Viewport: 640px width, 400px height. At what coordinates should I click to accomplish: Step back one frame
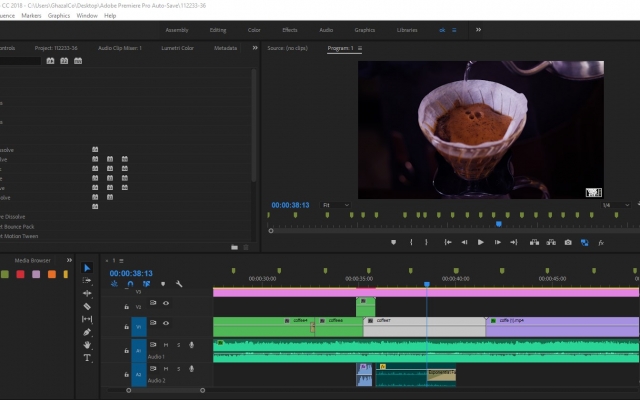tap(464, 242)
